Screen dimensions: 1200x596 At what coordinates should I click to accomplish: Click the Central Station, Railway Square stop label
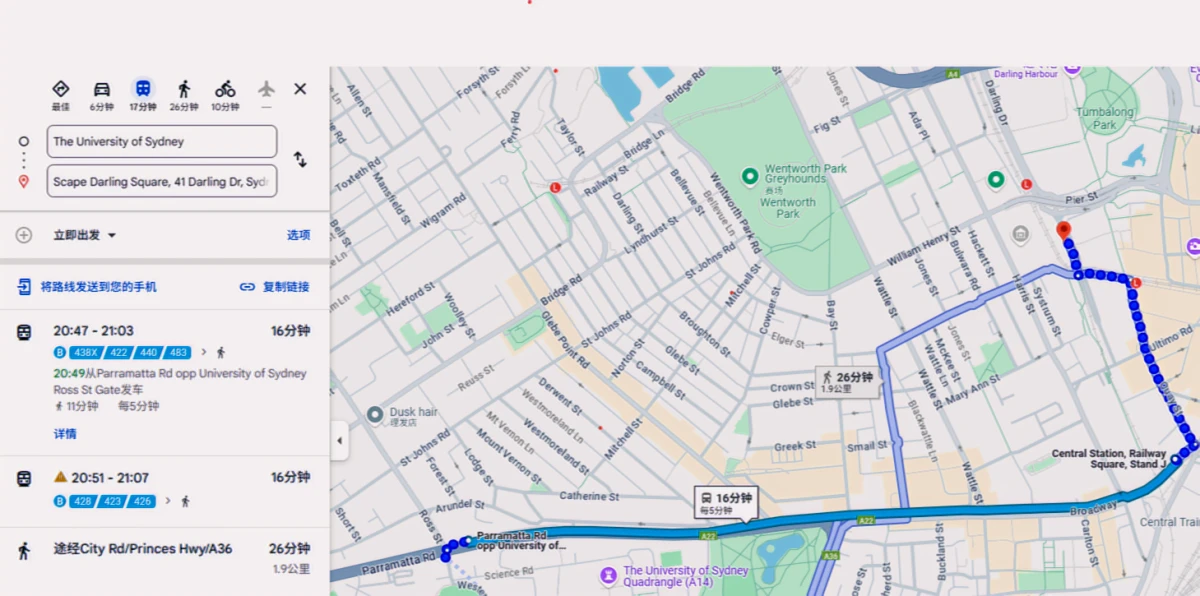[1109, 458]
